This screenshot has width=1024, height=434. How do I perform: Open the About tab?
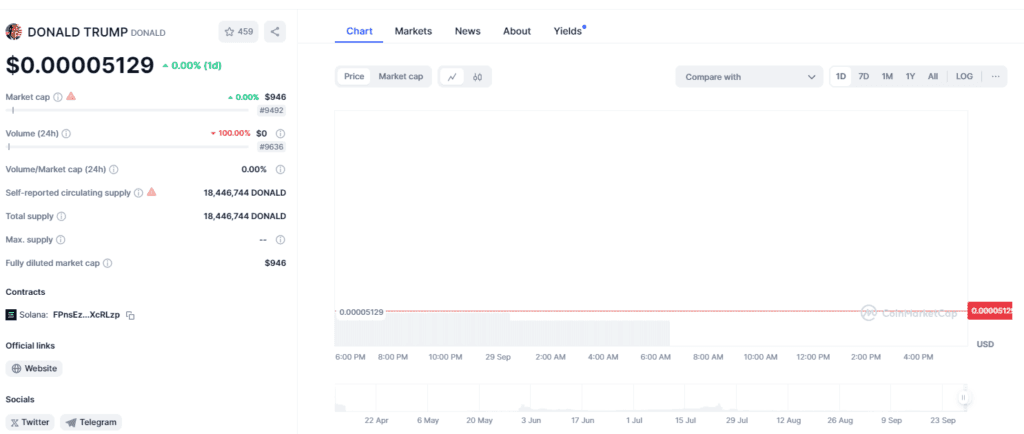pos(517,31)
